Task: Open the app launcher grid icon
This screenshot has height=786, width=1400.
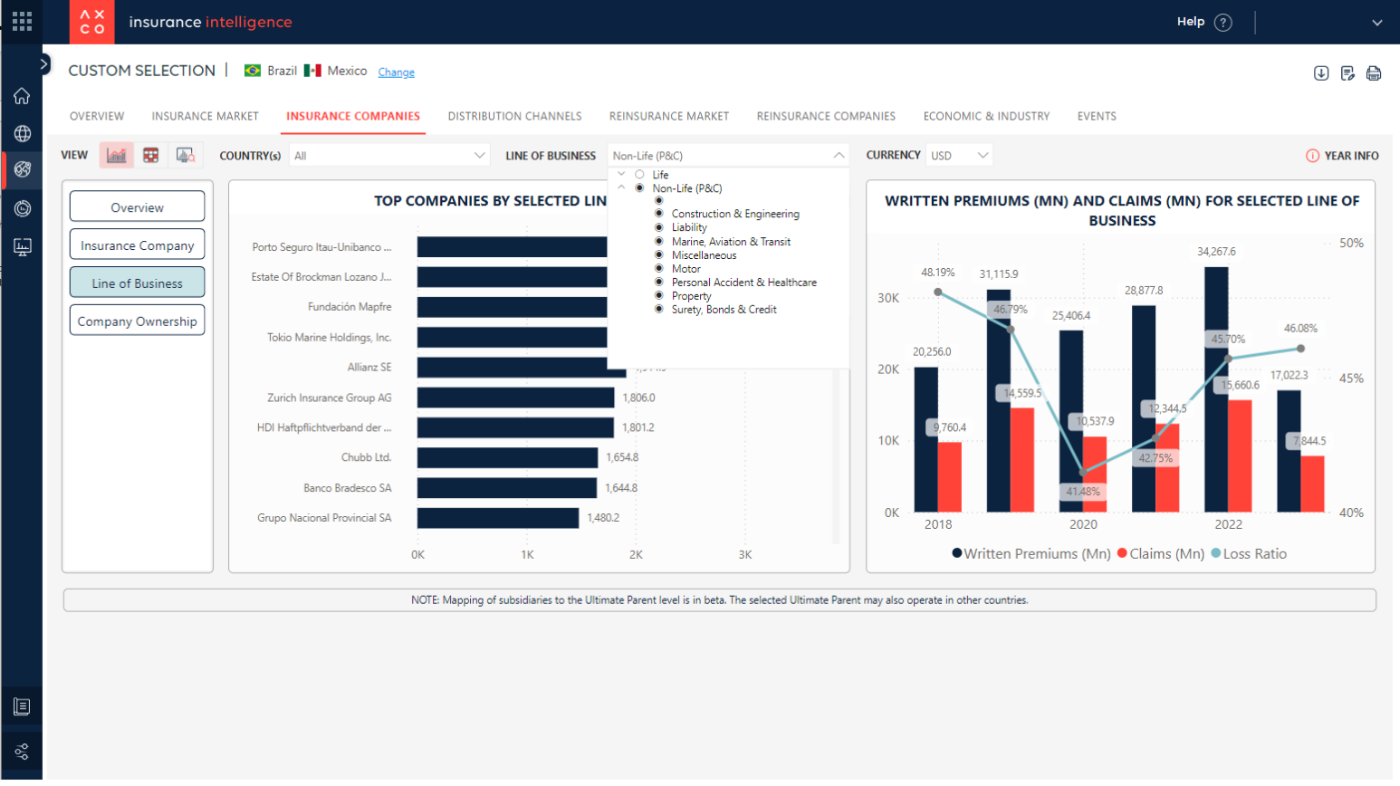Action: tap(22, 21)
